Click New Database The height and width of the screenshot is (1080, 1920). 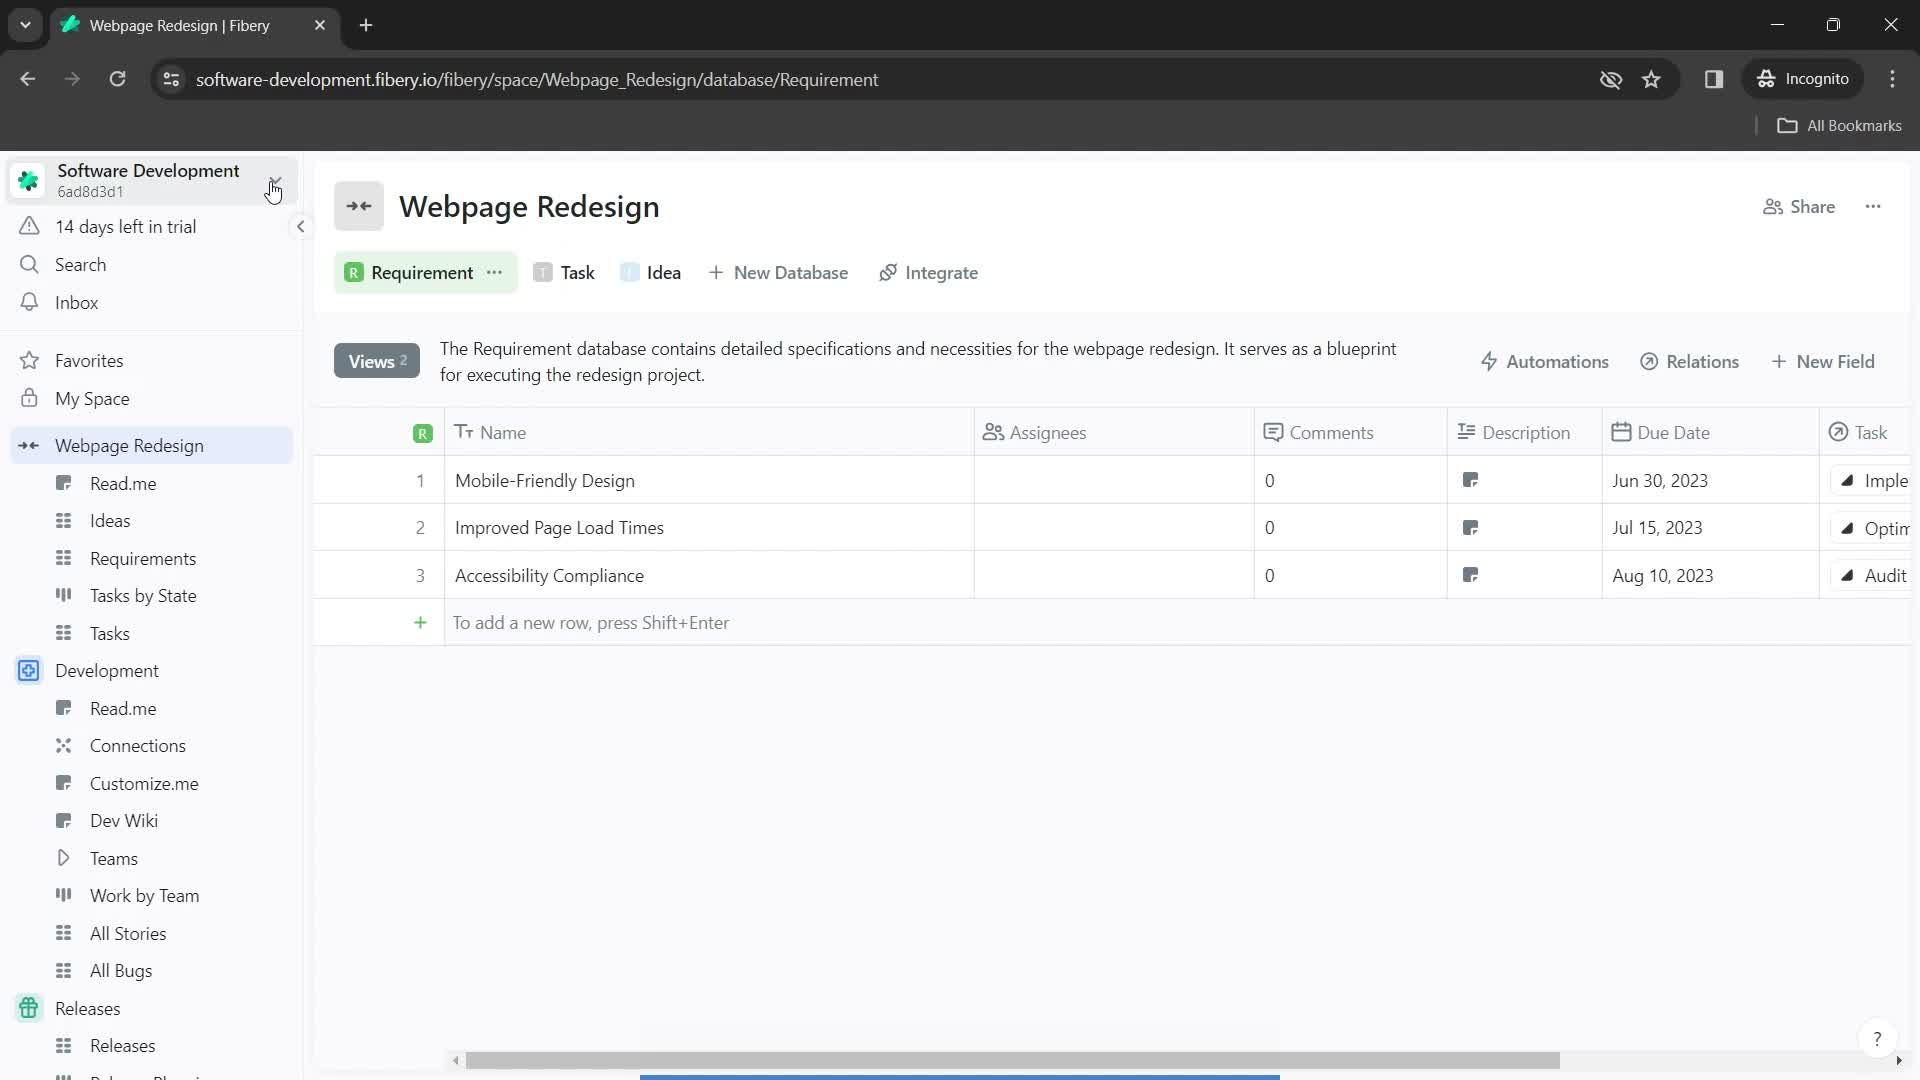pos(778,272)
